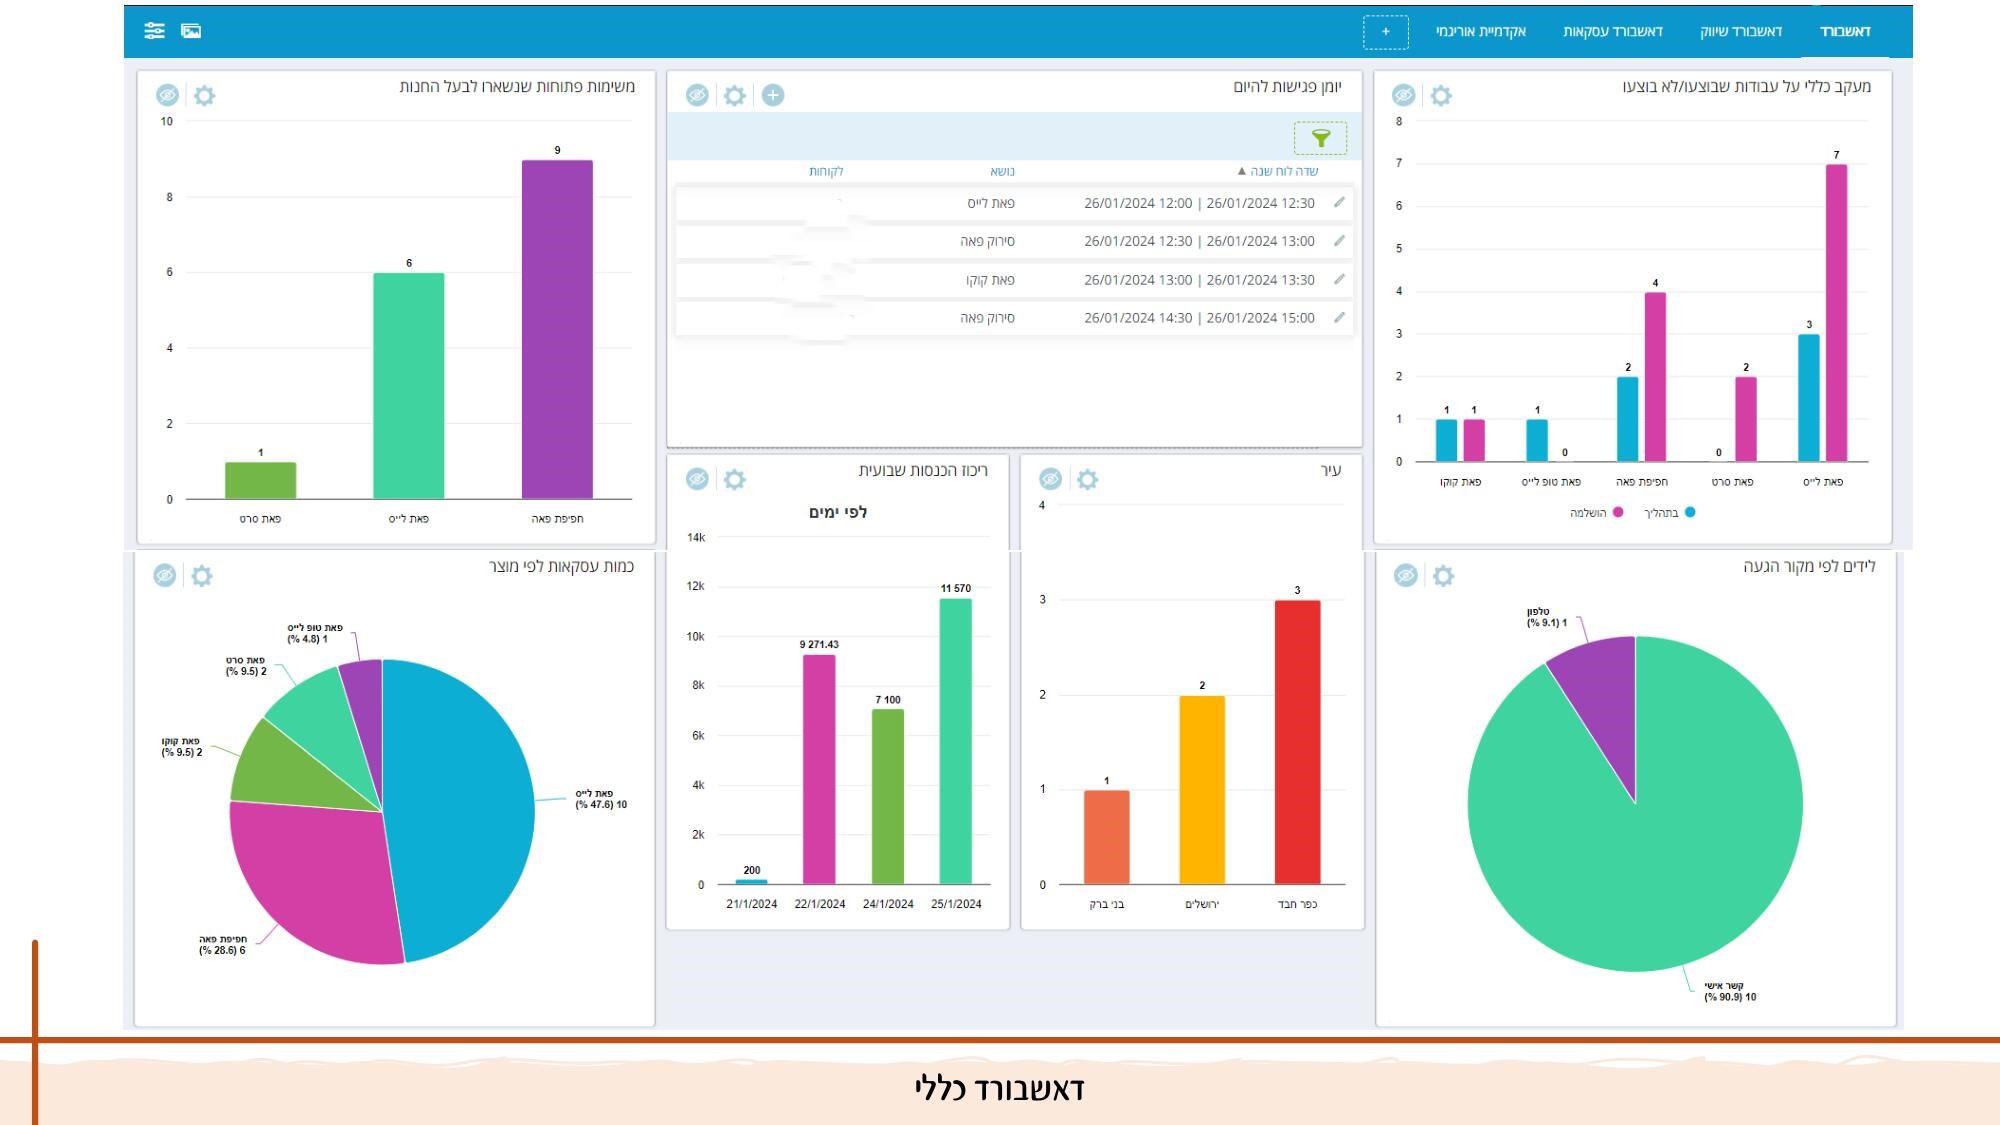Open top-left sliders settings icon
This screenshot has width=2000, height=1125.
pos(154,31)
